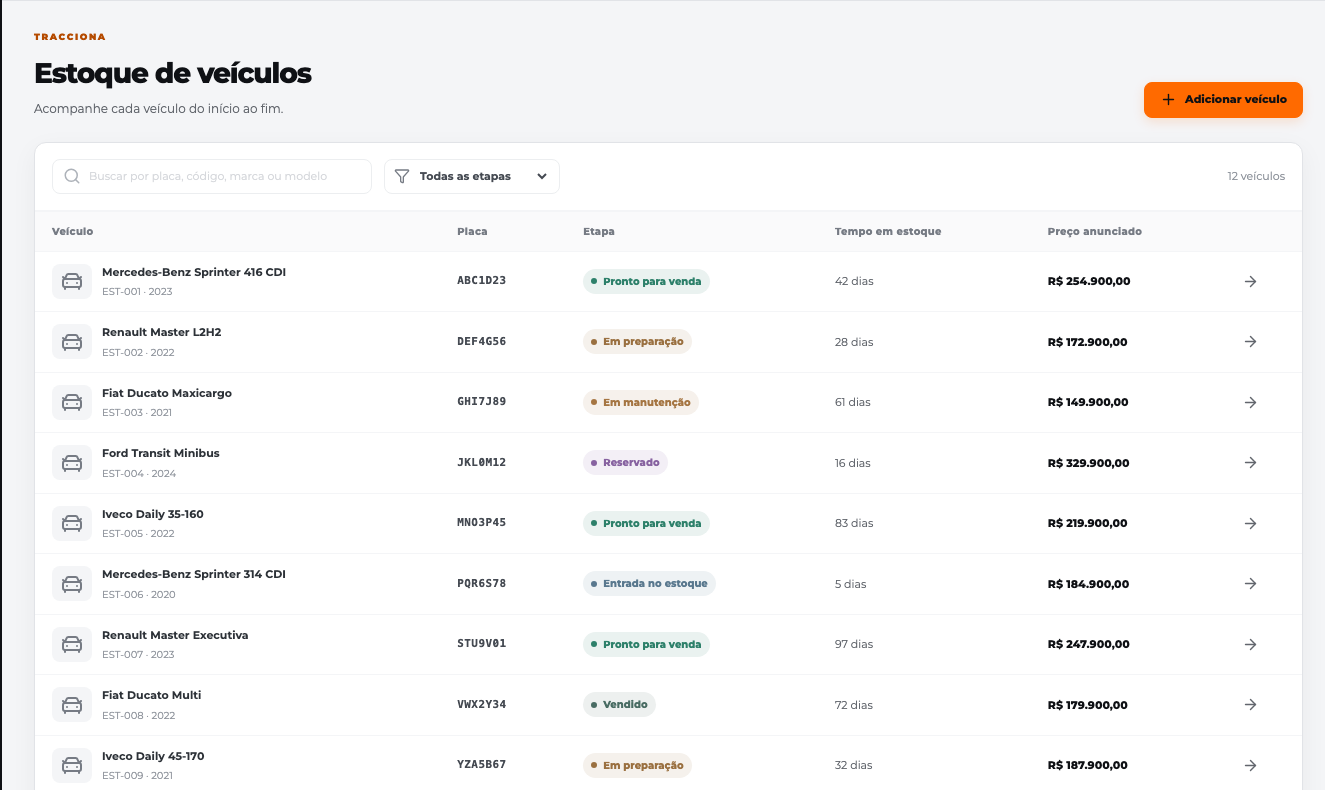This screenshot has width=1325, height=790.
Task: Open Mercedes-Benz Sprinter 314 CDI vehicle name
Action: tap(194, 574)
